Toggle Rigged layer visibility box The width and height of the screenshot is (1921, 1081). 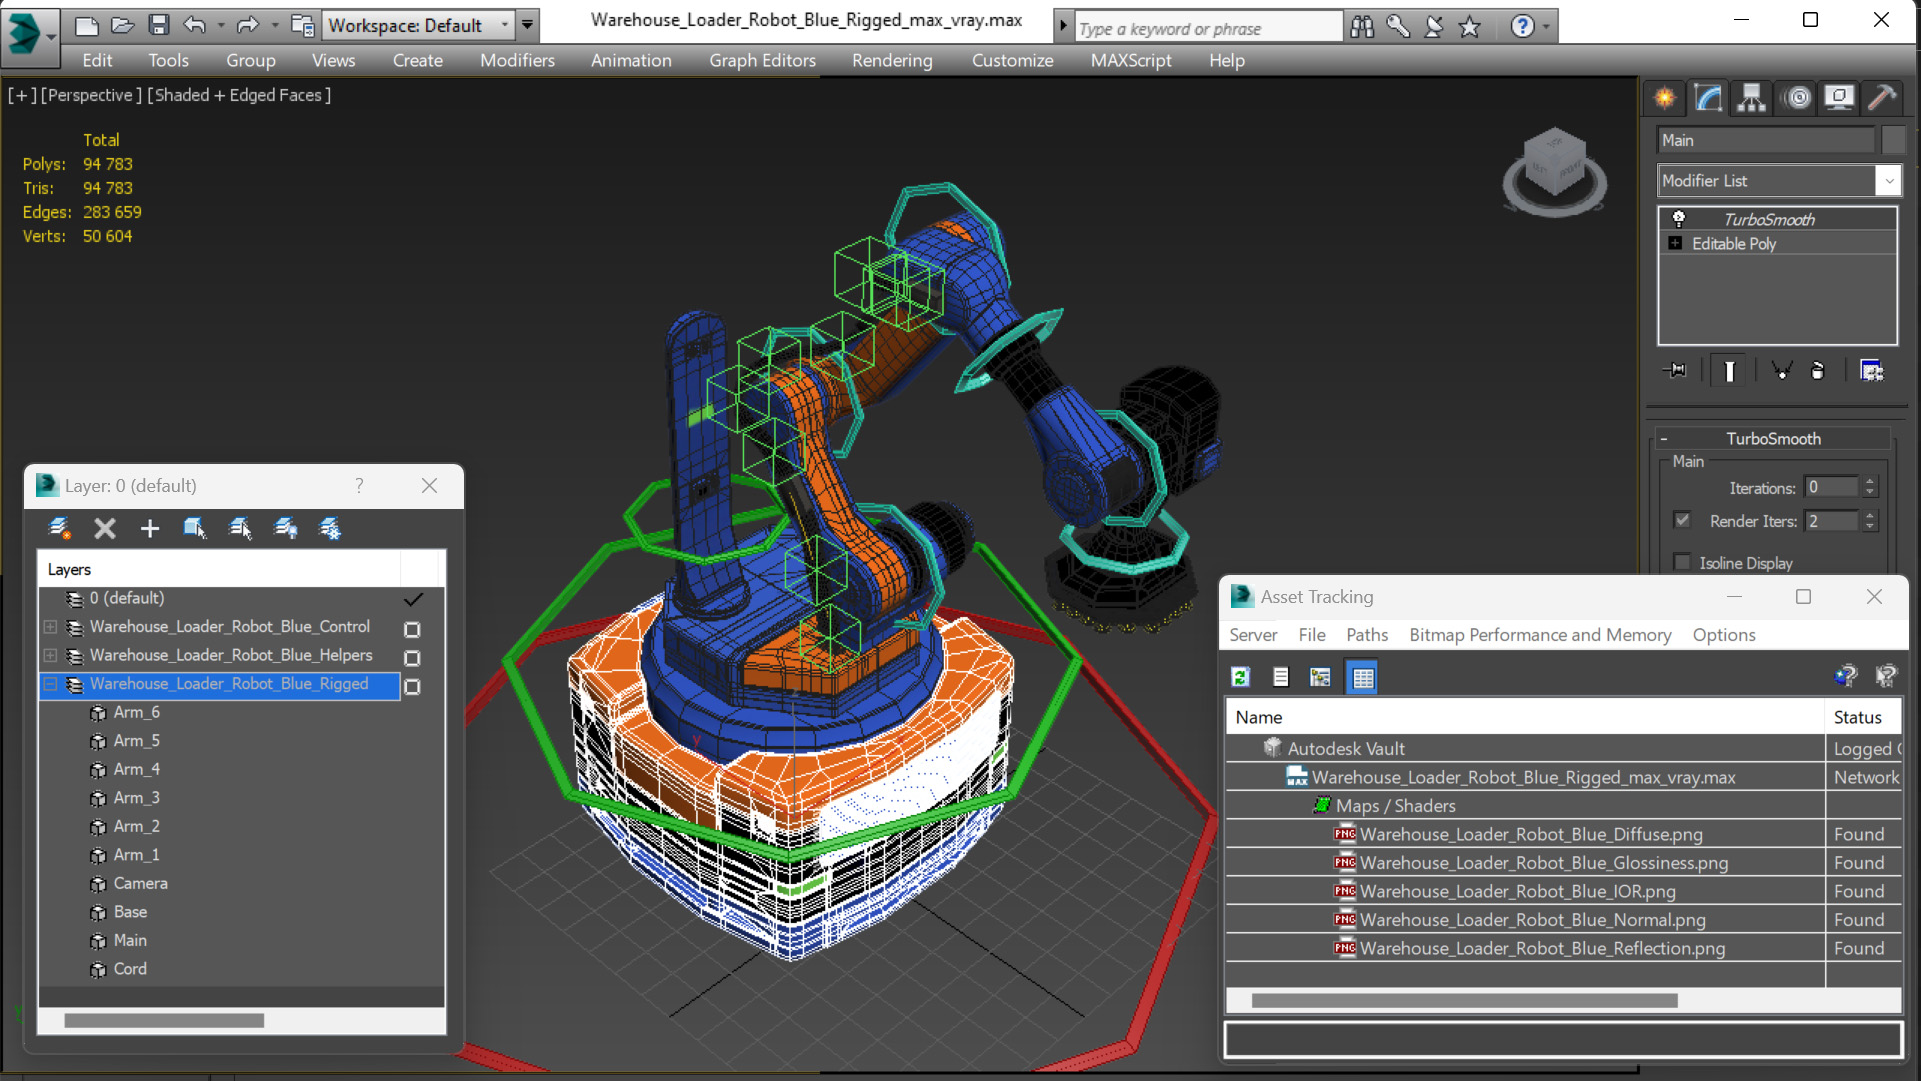(x=412, y=687)
